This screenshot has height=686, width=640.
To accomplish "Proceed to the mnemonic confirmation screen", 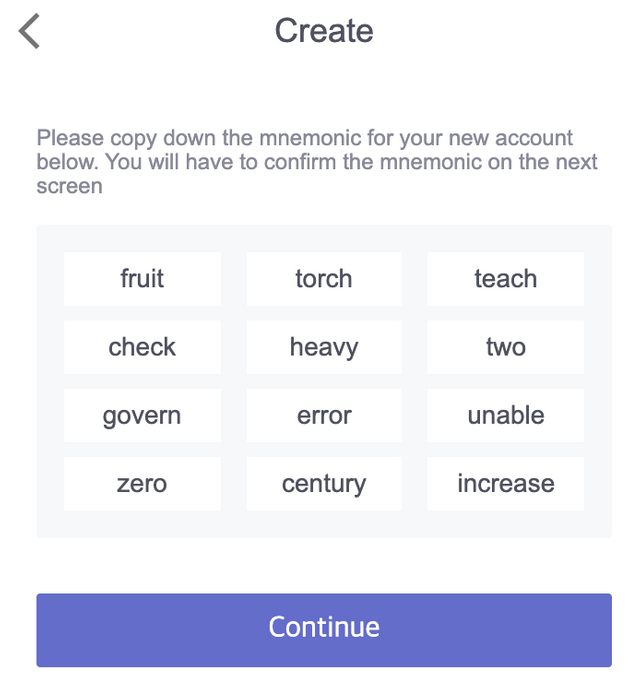I will (324, 629).
